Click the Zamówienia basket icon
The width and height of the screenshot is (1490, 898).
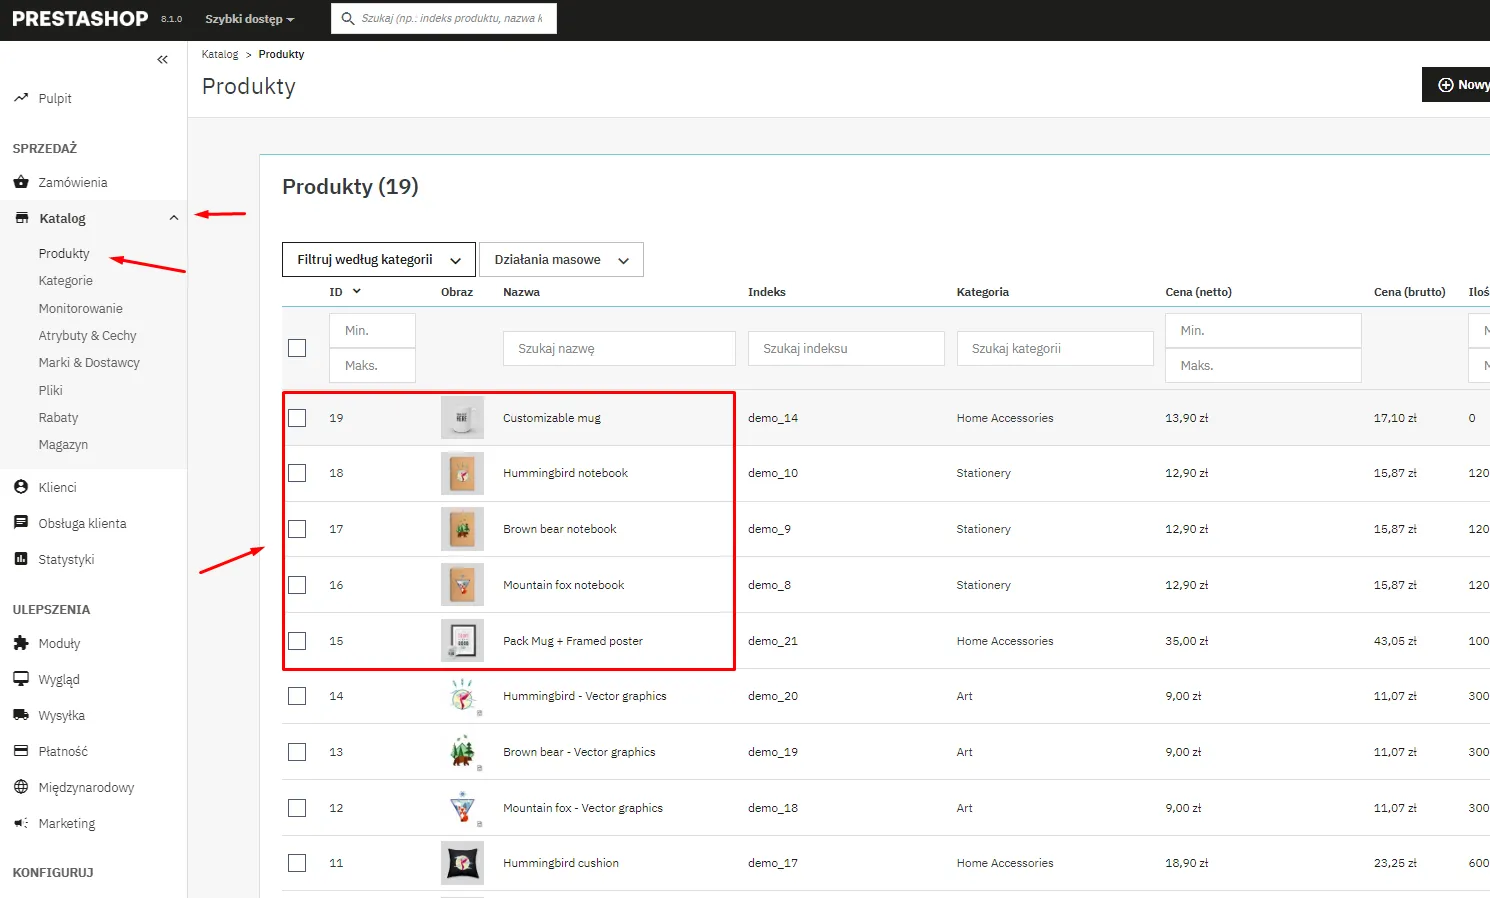pyautogui.click(x=21, y=182)
